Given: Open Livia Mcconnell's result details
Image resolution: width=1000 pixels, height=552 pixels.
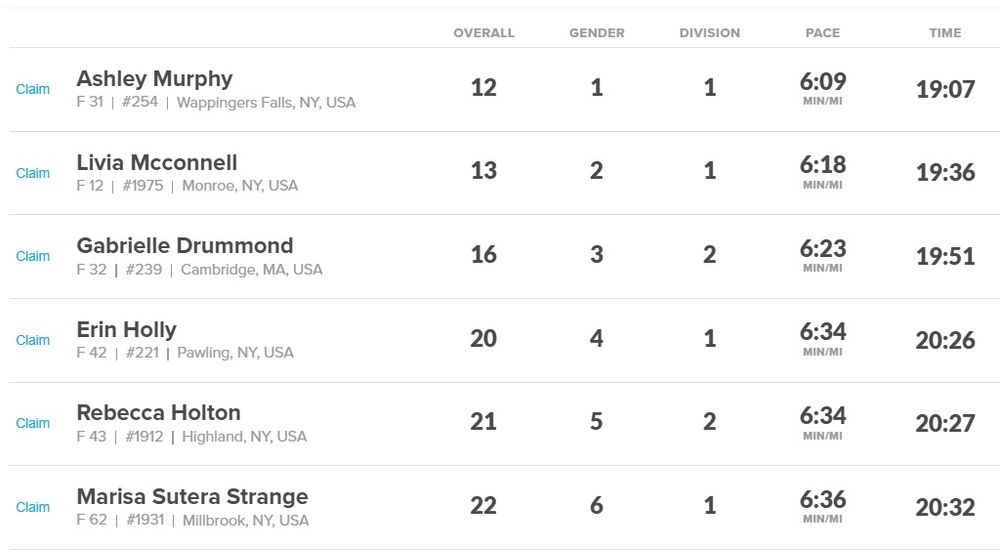Looking at the screenshot, I should pyautogui.click(x=157, y=162).
